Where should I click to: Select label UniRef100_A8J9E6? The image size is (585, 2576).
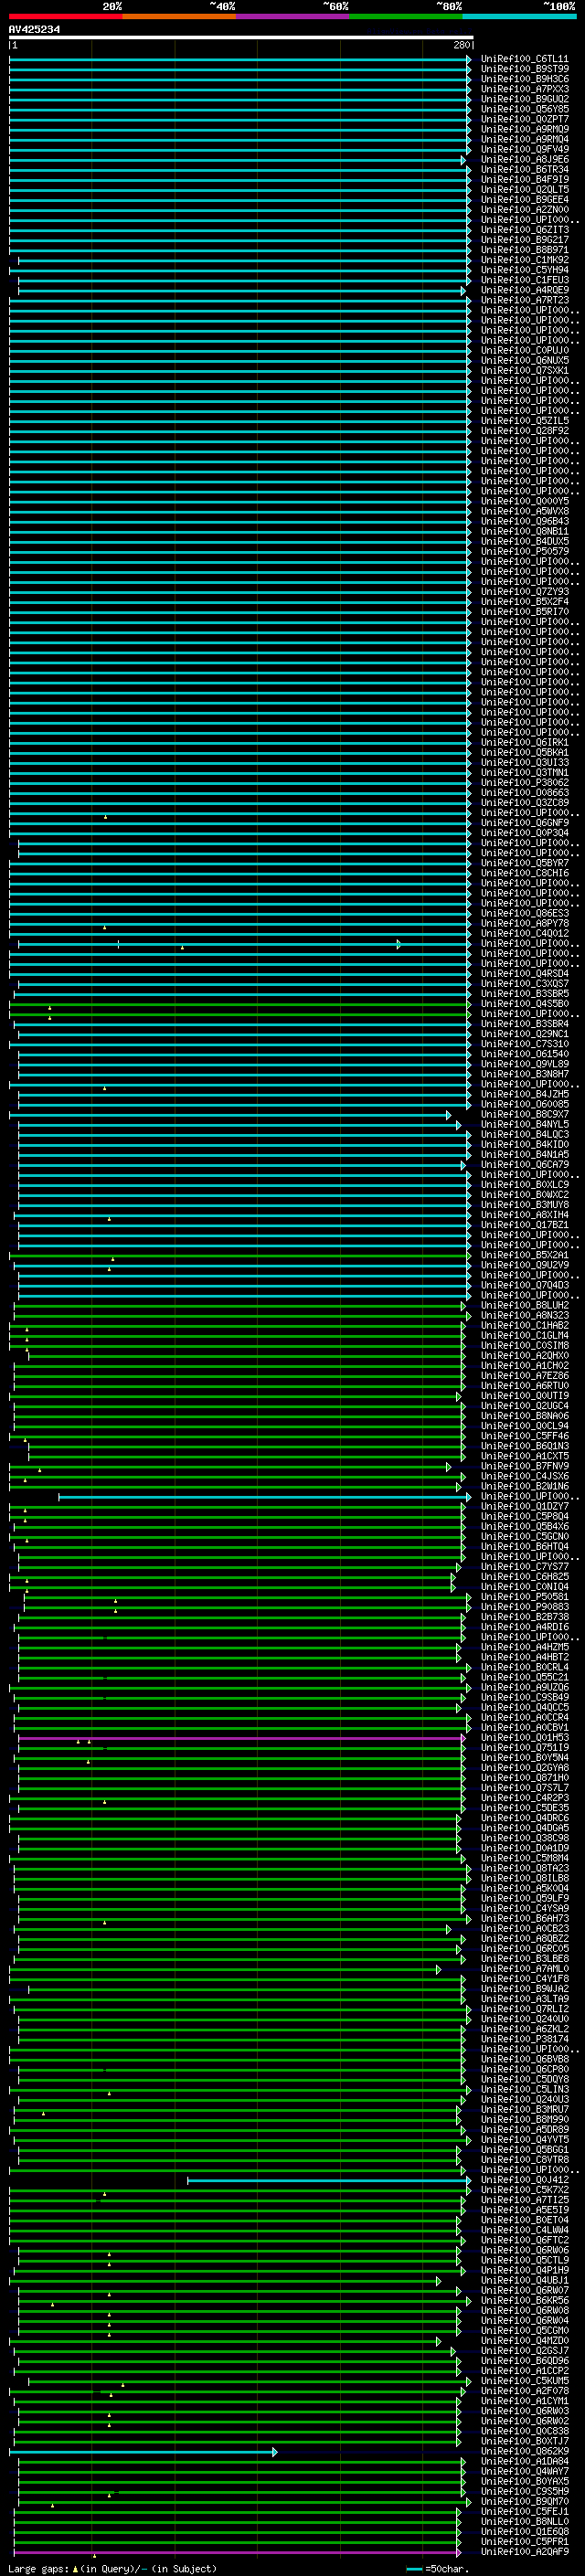(525, 160)
